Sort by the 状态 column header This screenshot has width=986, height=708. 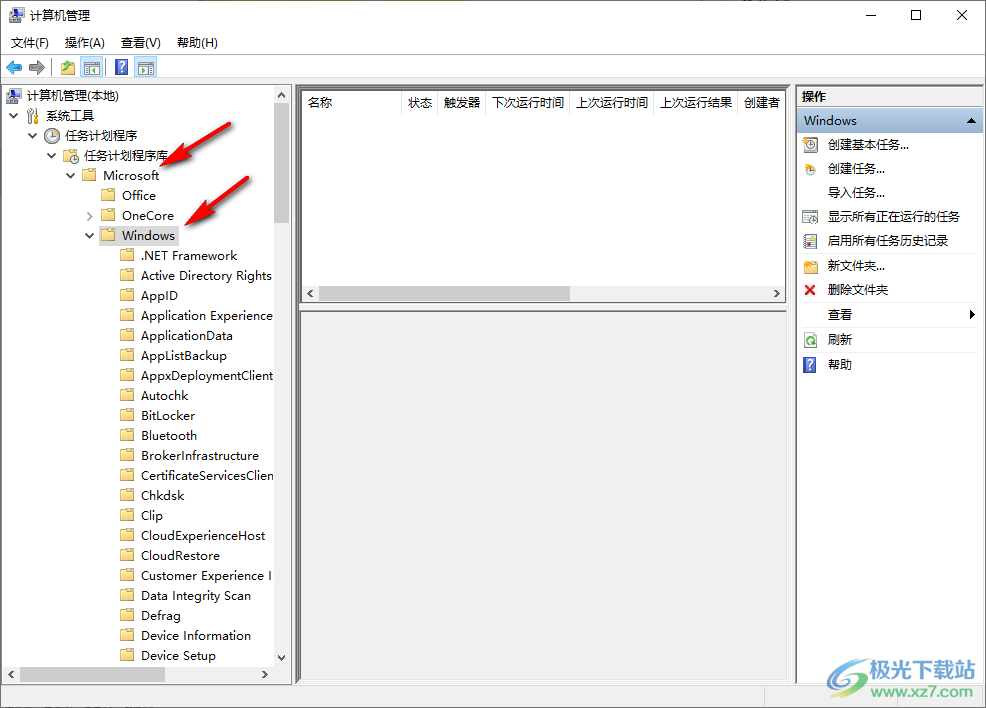coord(419,102)
